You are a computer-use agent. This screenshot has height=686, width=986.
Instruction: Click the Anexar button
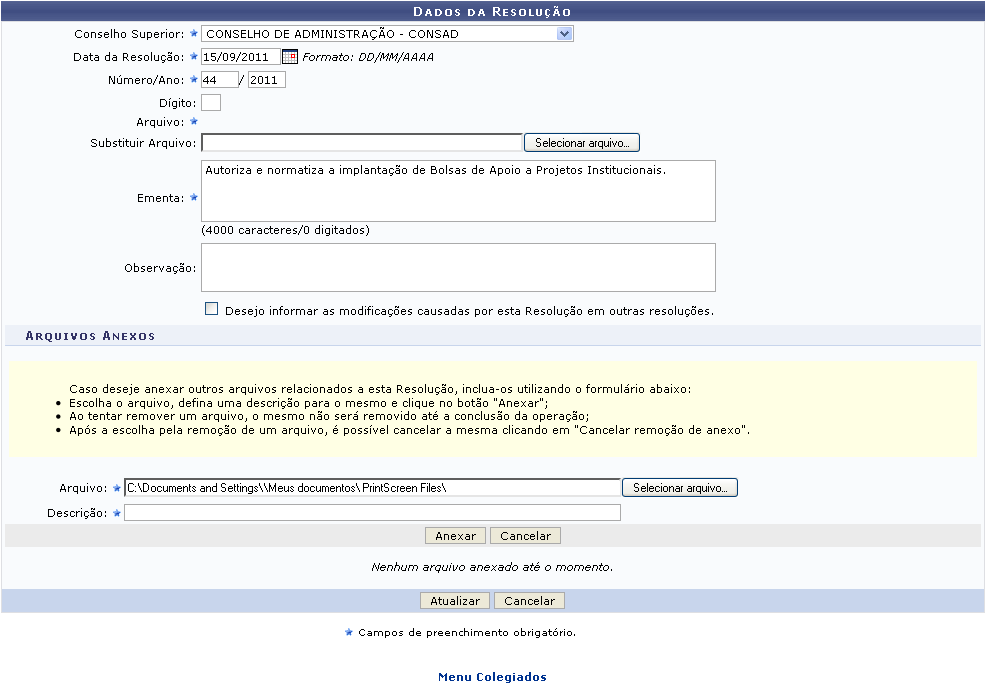pyautogui.click(x=456, y=536)
